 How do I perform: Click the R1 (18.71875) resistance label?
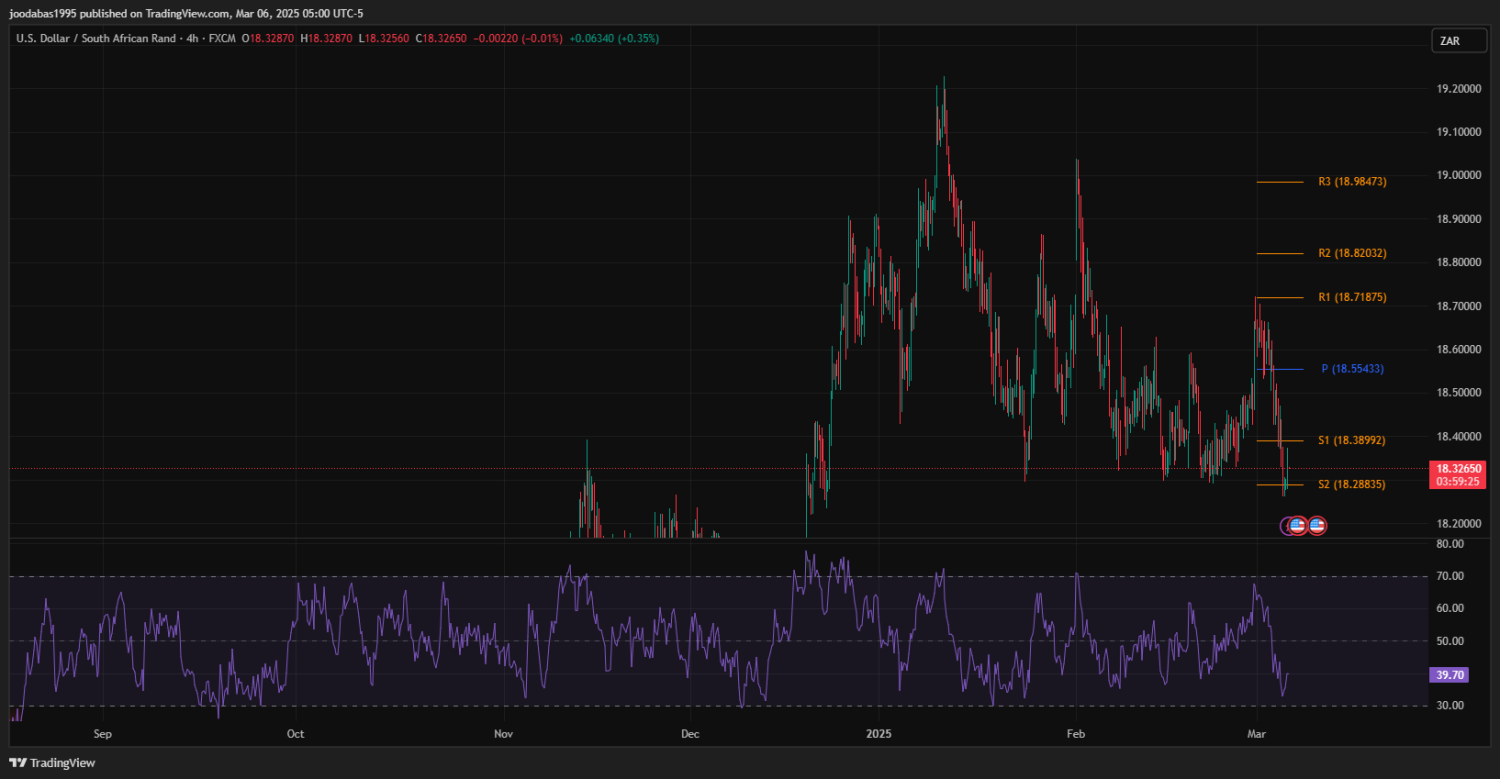1352,297
